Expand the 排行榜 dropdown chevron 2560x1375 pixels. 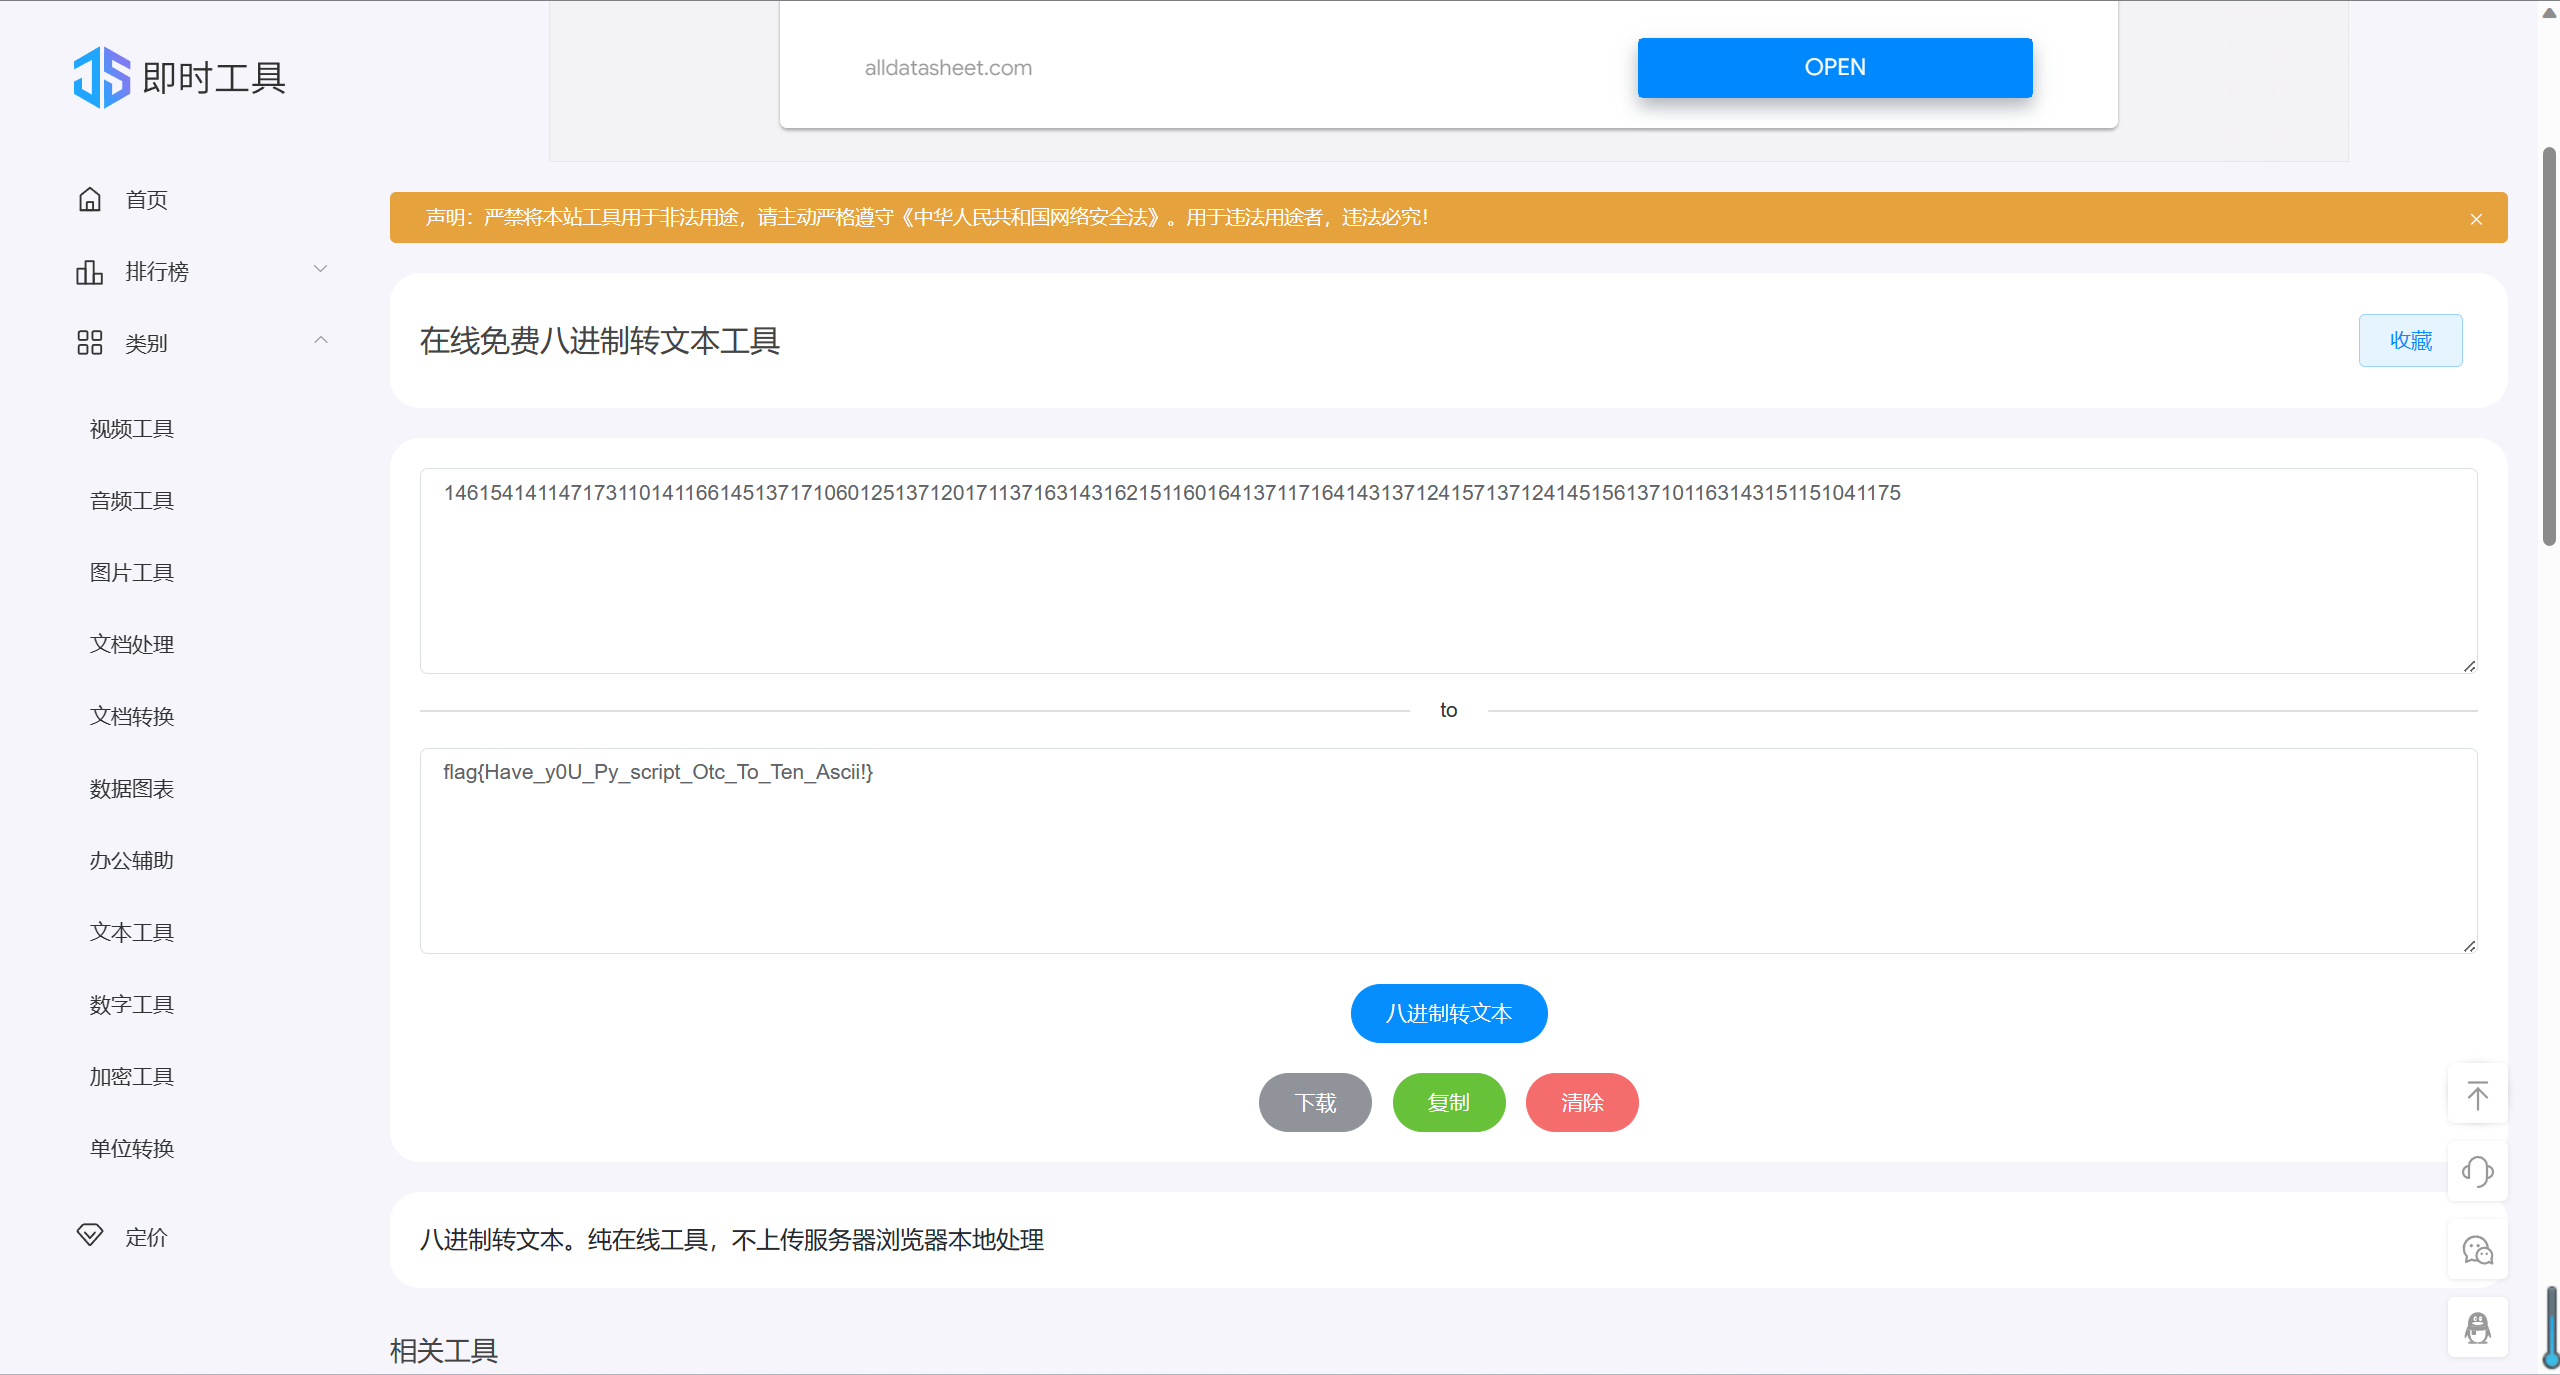320,269
